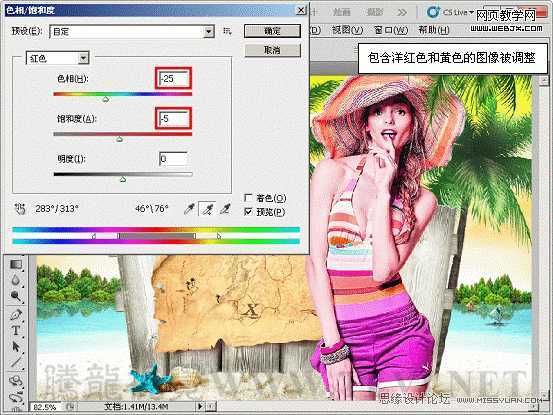This screenshot has height=415, width=553.
Task: Expand the CS Live dropdown menu
Action: tap(471, 12)
